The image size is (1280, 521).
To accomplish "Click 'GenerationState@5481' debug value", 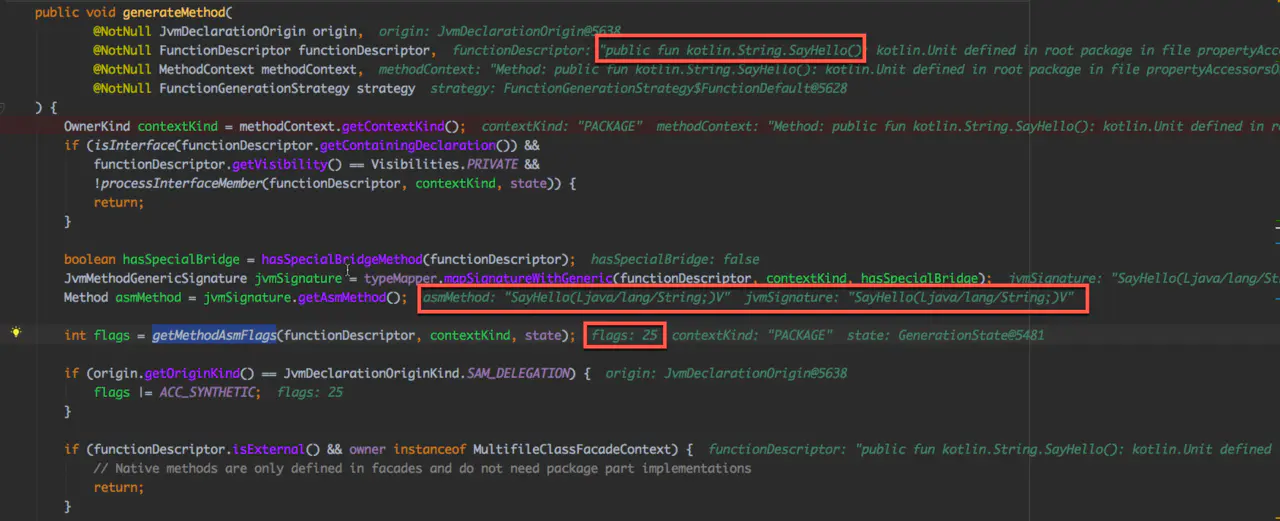I will (971, 335).
